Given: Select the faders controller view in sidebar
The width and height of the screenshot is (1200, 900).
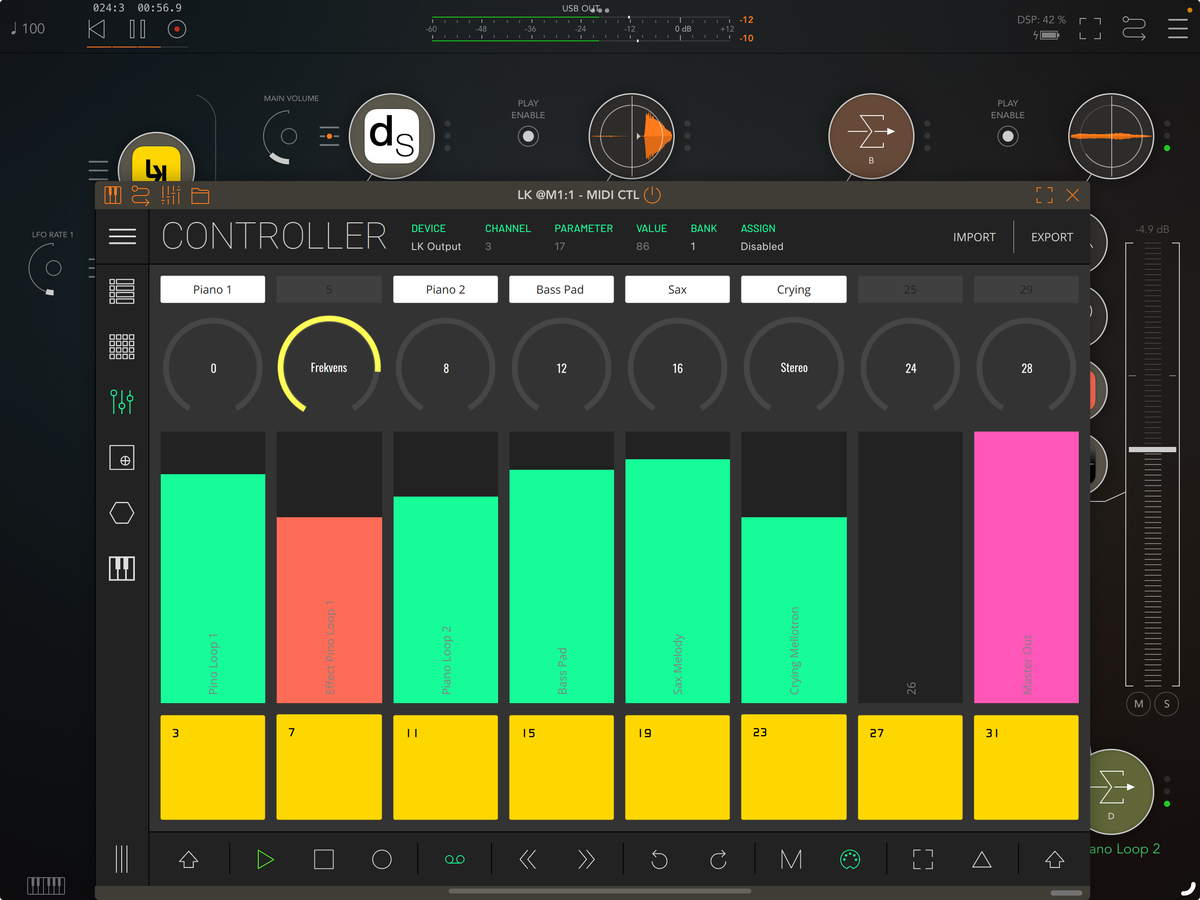Looking at the screenshot, I should pos(122,402).
